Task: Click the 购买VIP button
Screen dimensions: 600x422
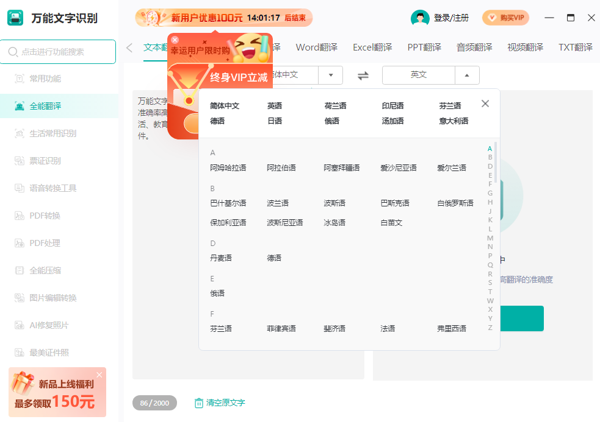Action: [x=505, y=18]
